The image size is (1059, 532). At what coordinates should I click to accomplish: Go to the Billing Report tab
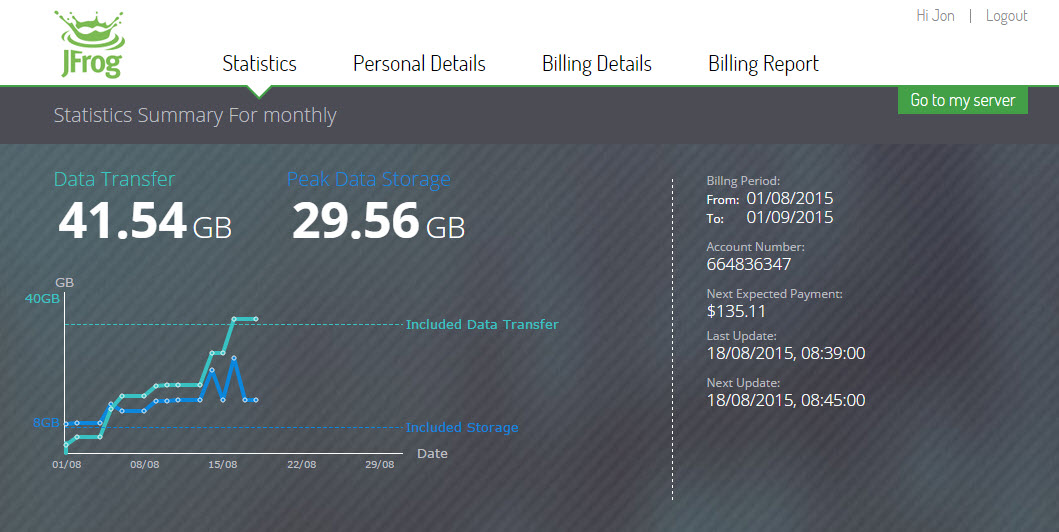point(763,64)
